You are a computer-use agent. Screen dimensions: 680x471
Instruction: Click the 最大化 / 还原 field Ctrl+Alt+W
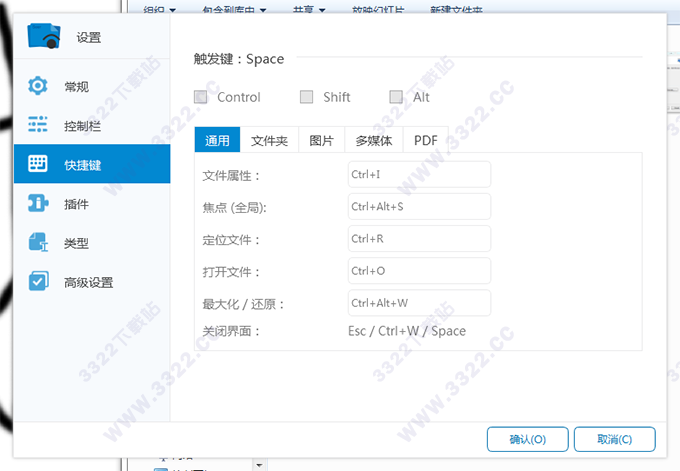419,303
